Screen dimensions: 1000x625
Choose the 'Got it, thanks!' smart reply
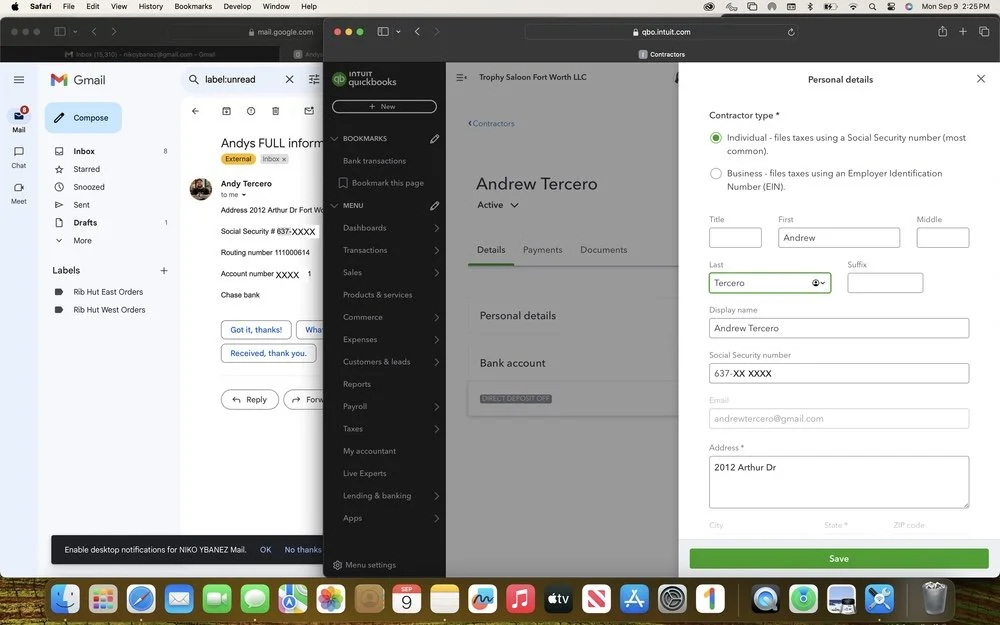pyautogui.click(x=256, y=330)
